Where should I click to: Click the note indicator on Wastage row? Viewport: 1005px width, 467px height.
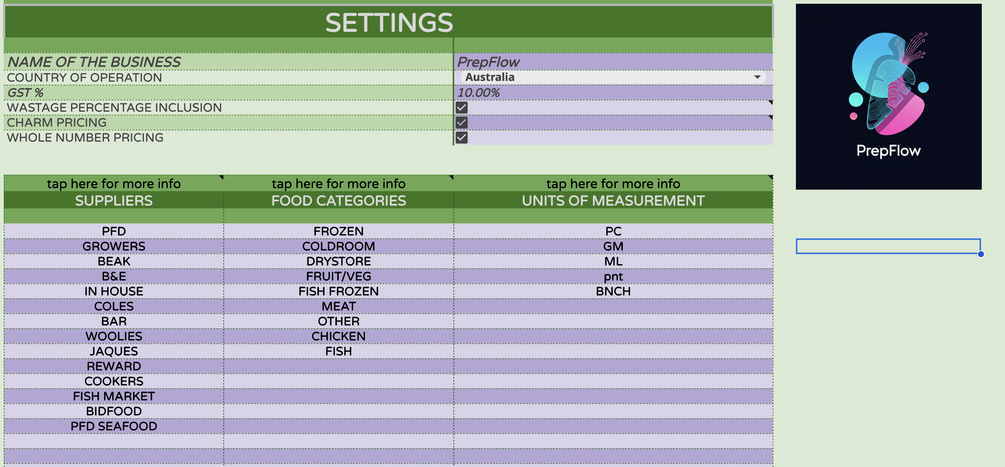coord(770,102)
